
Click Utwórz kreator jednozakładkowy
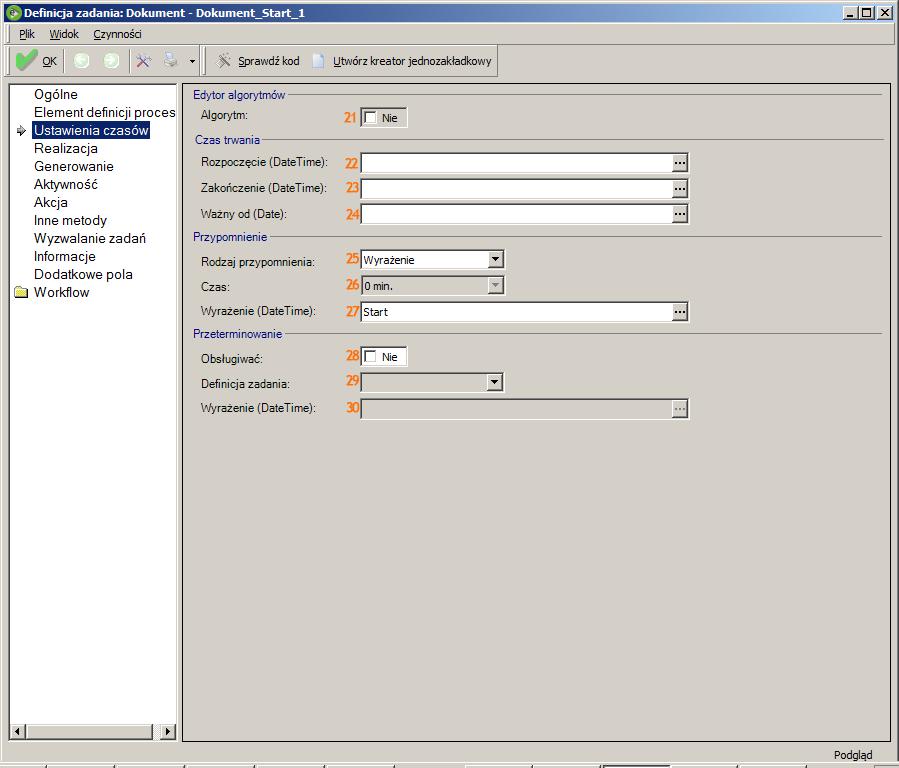pos(402,61)
